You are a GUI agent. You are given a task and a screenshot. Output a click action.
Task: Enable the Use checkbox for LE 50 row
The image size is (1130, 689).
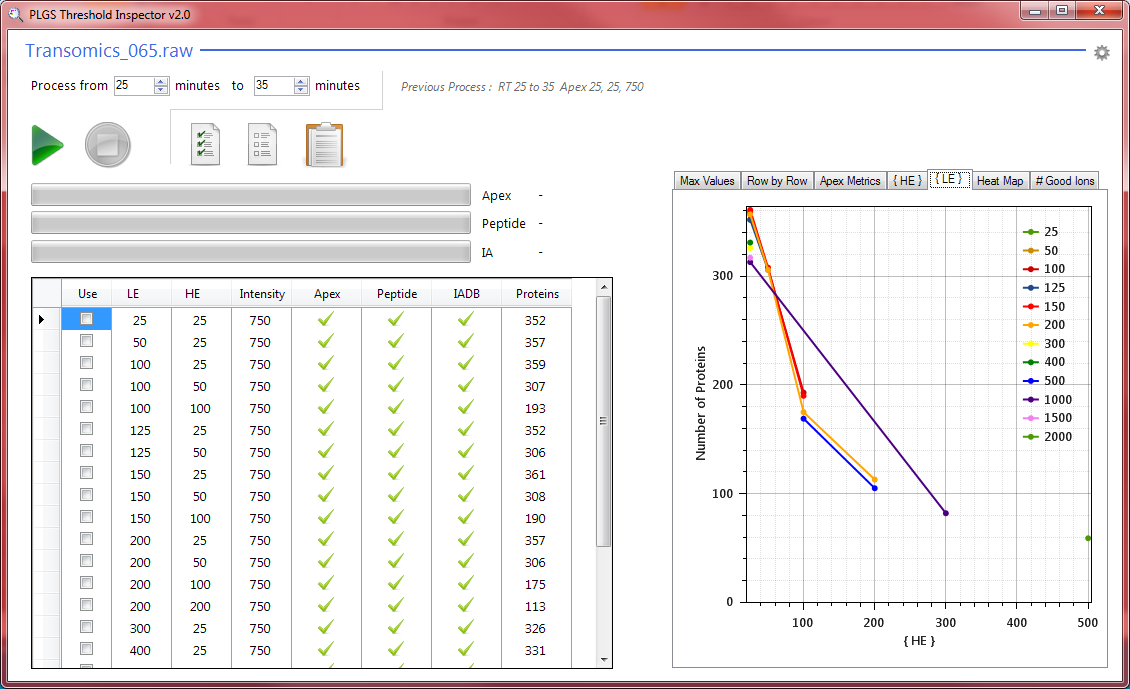(86, 342)
